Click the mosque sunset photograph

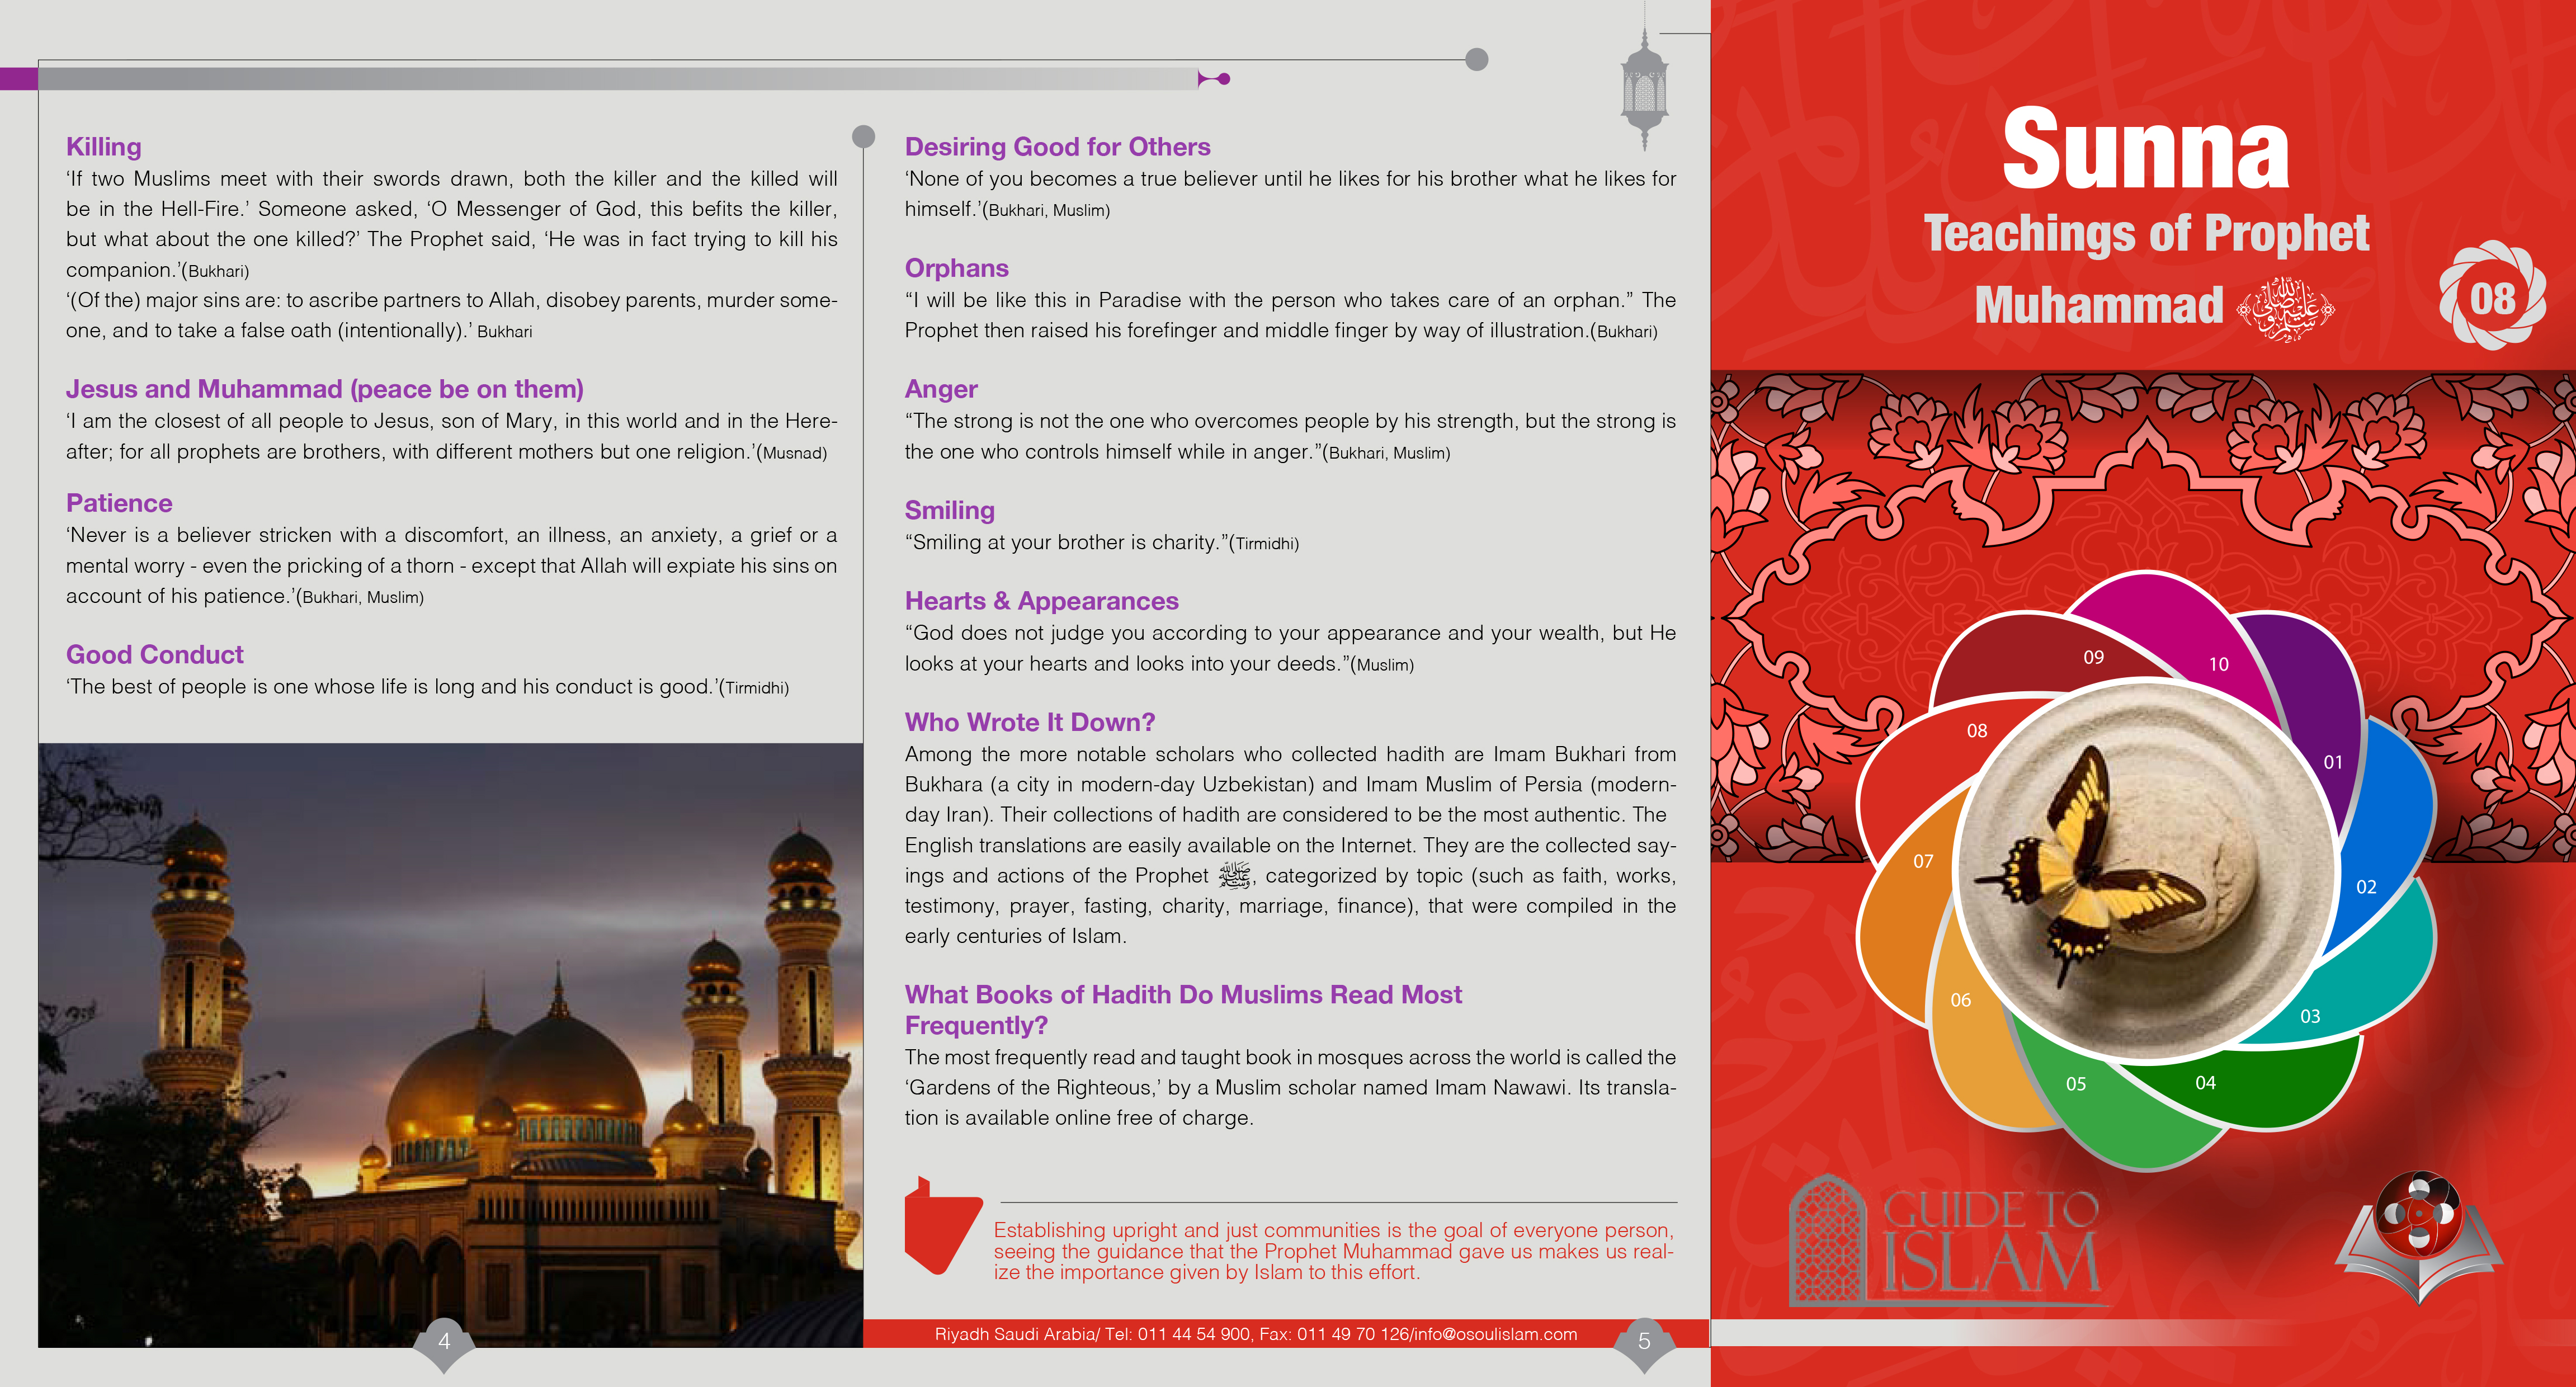pyautogui.click(x=450, y=1045)
